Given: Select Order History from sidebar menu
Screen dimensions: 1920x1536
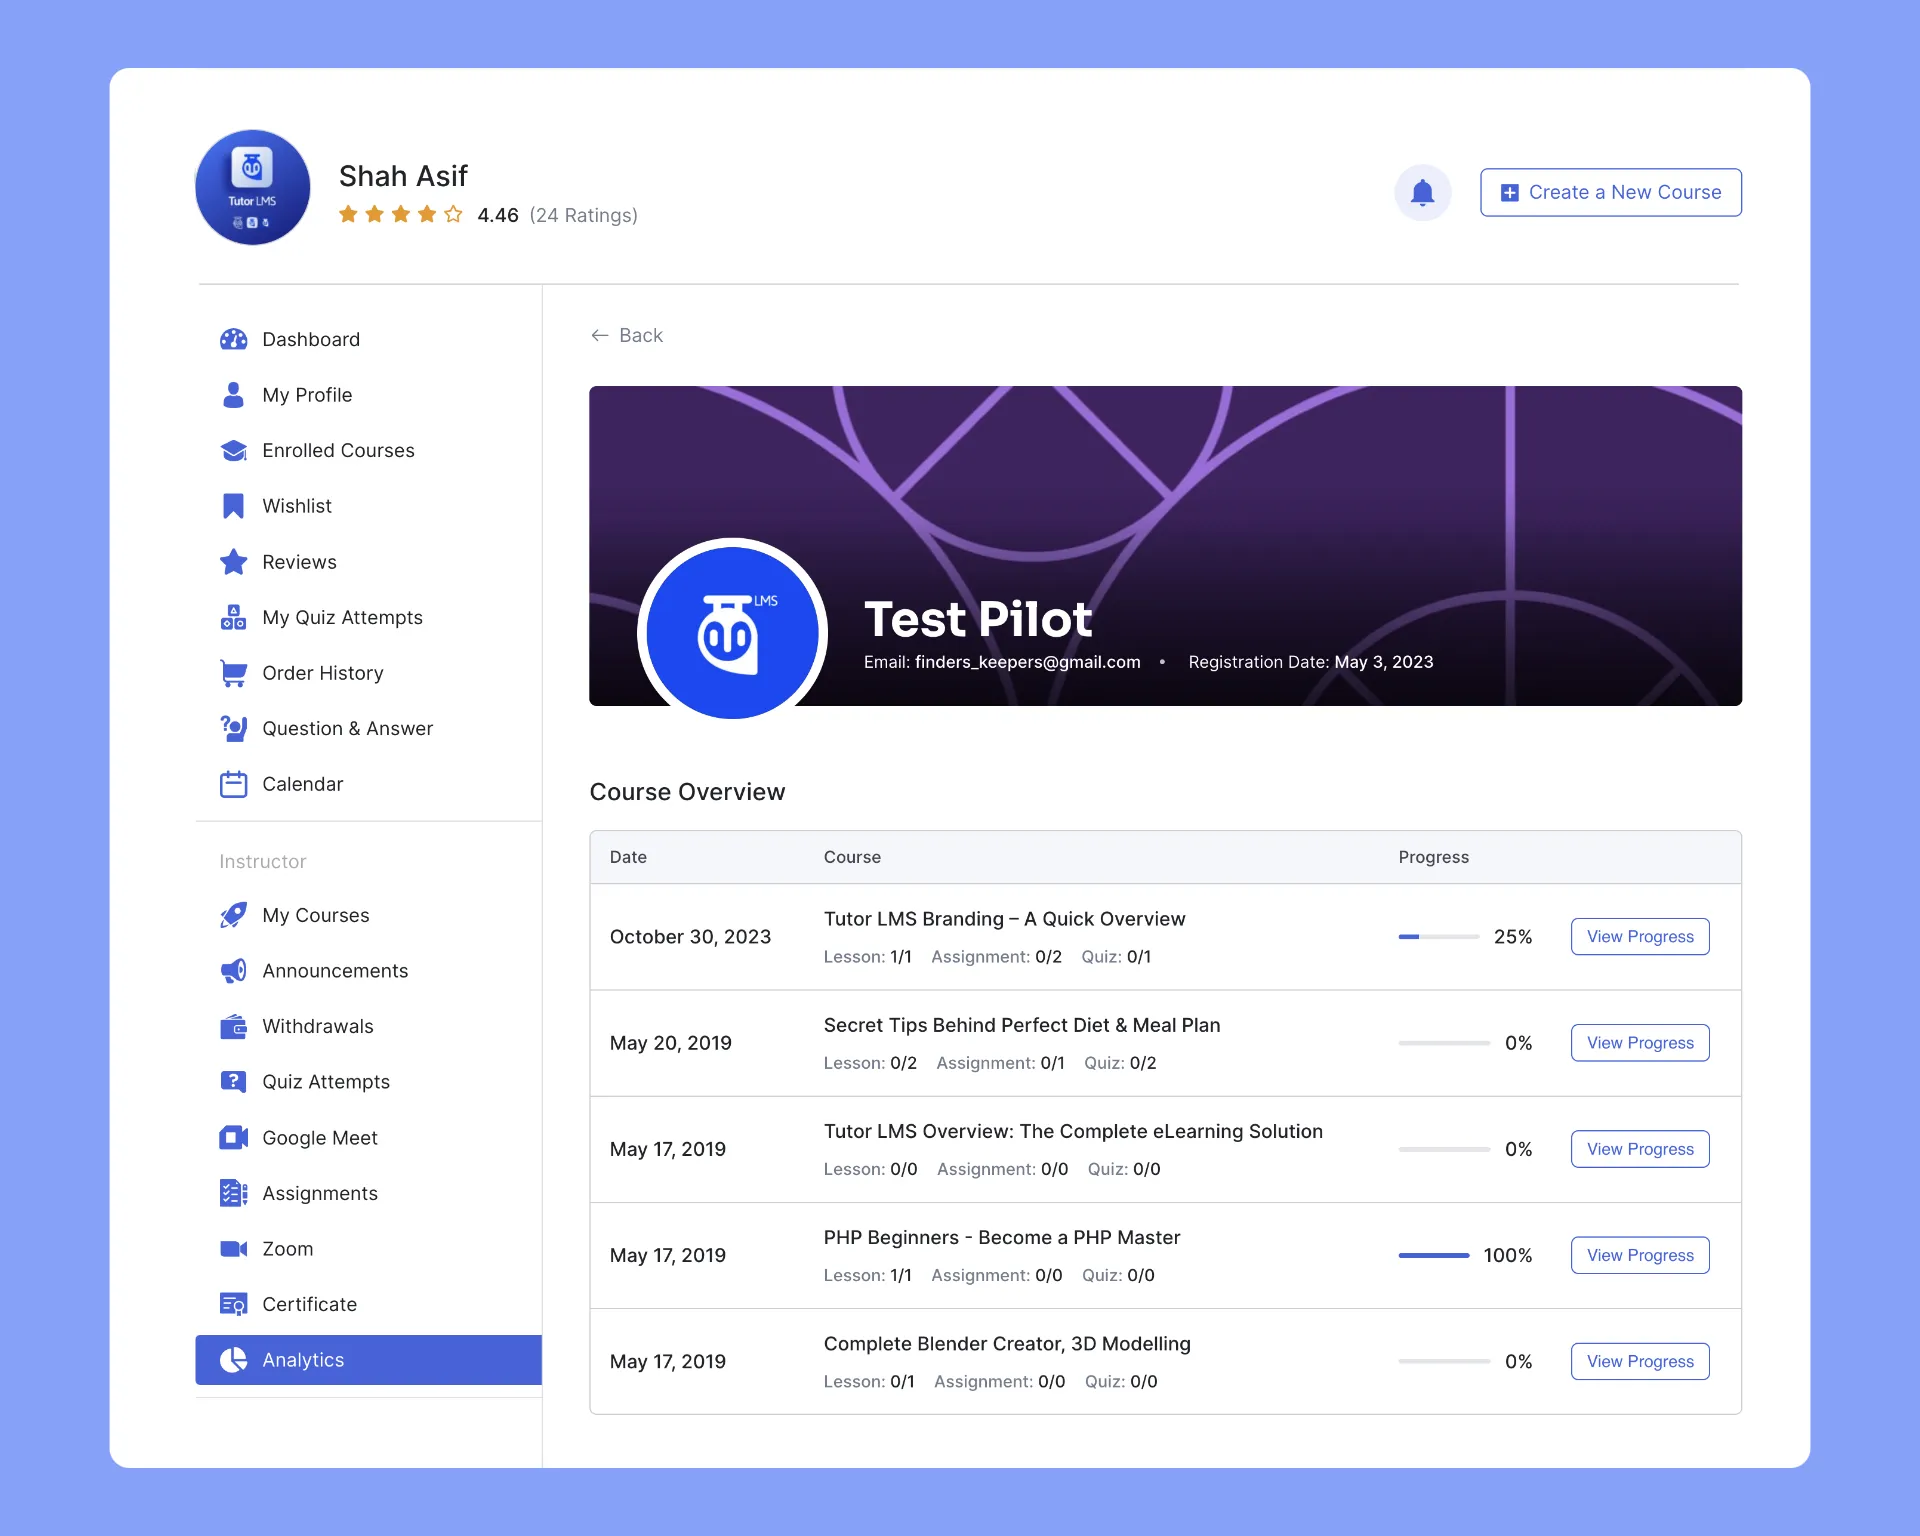Looking at the screenshot, I should pyautogui.click(x=323, y=672).
